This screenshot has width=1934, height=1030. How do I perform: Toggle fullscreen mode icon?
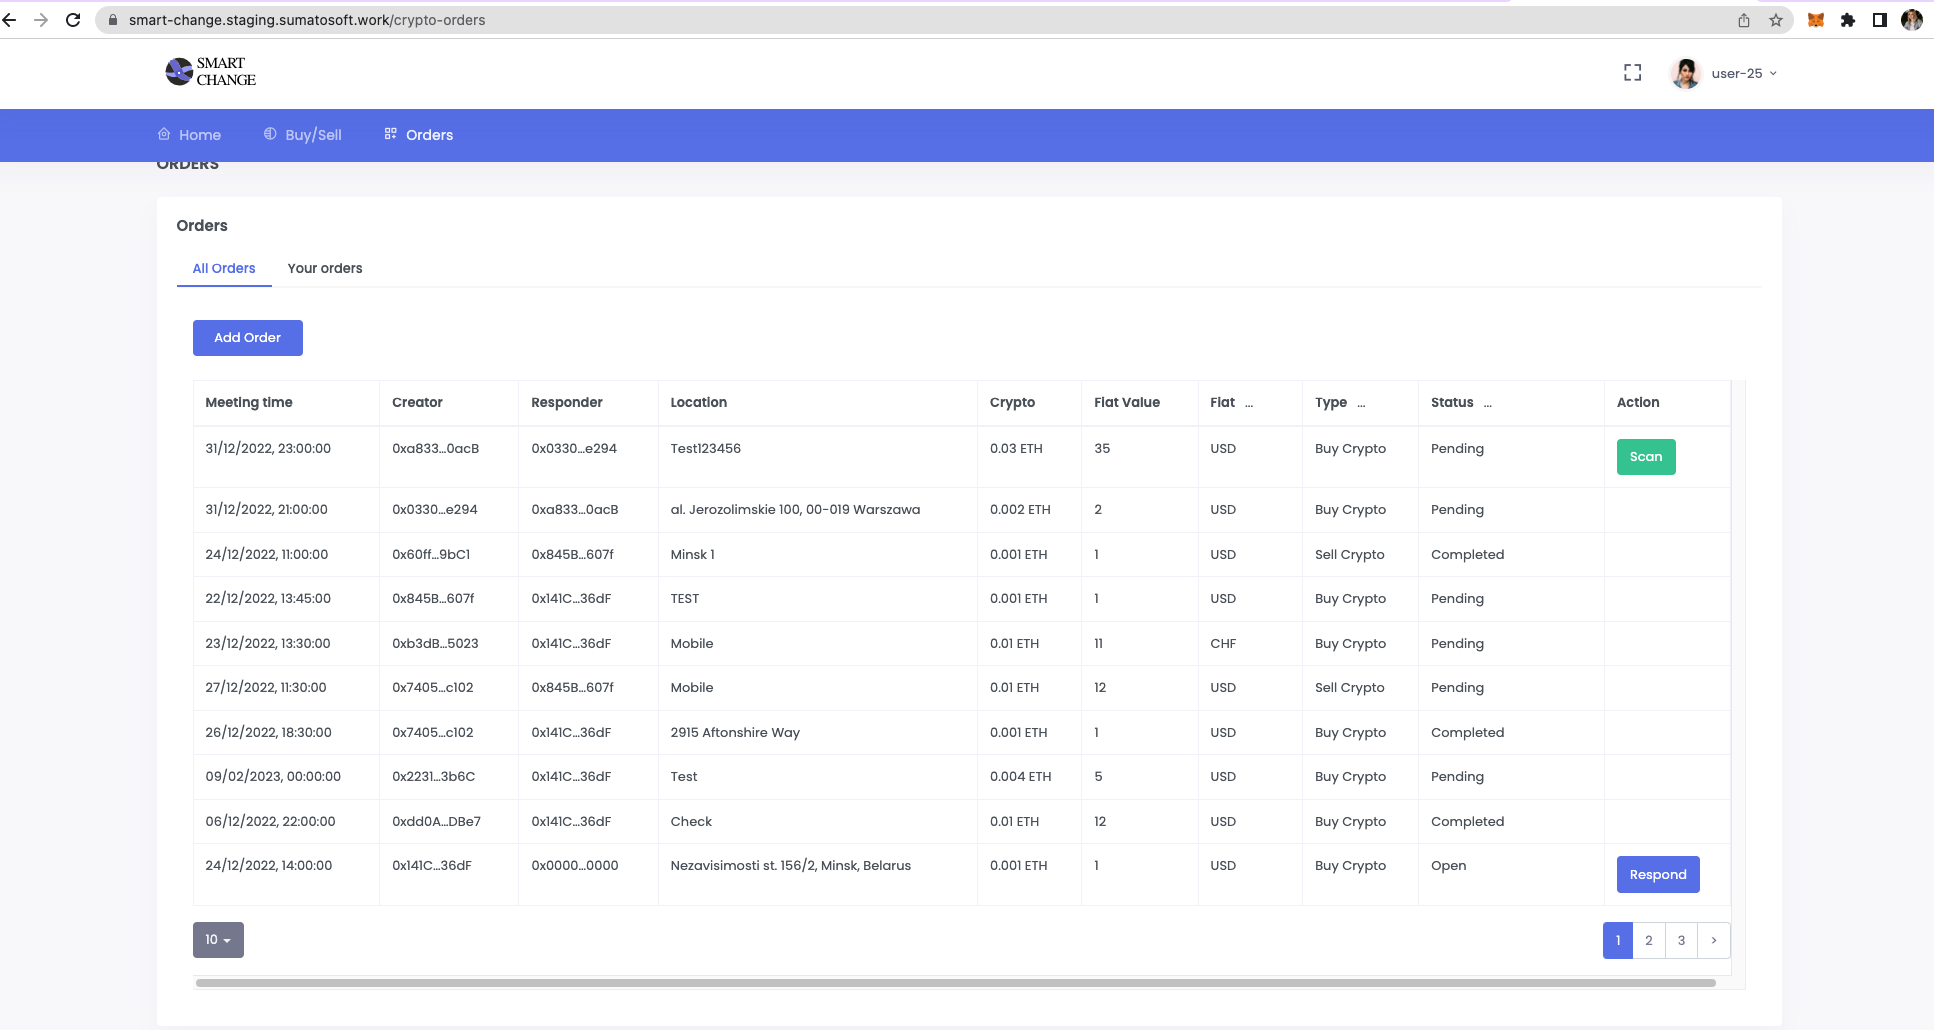1632,73
